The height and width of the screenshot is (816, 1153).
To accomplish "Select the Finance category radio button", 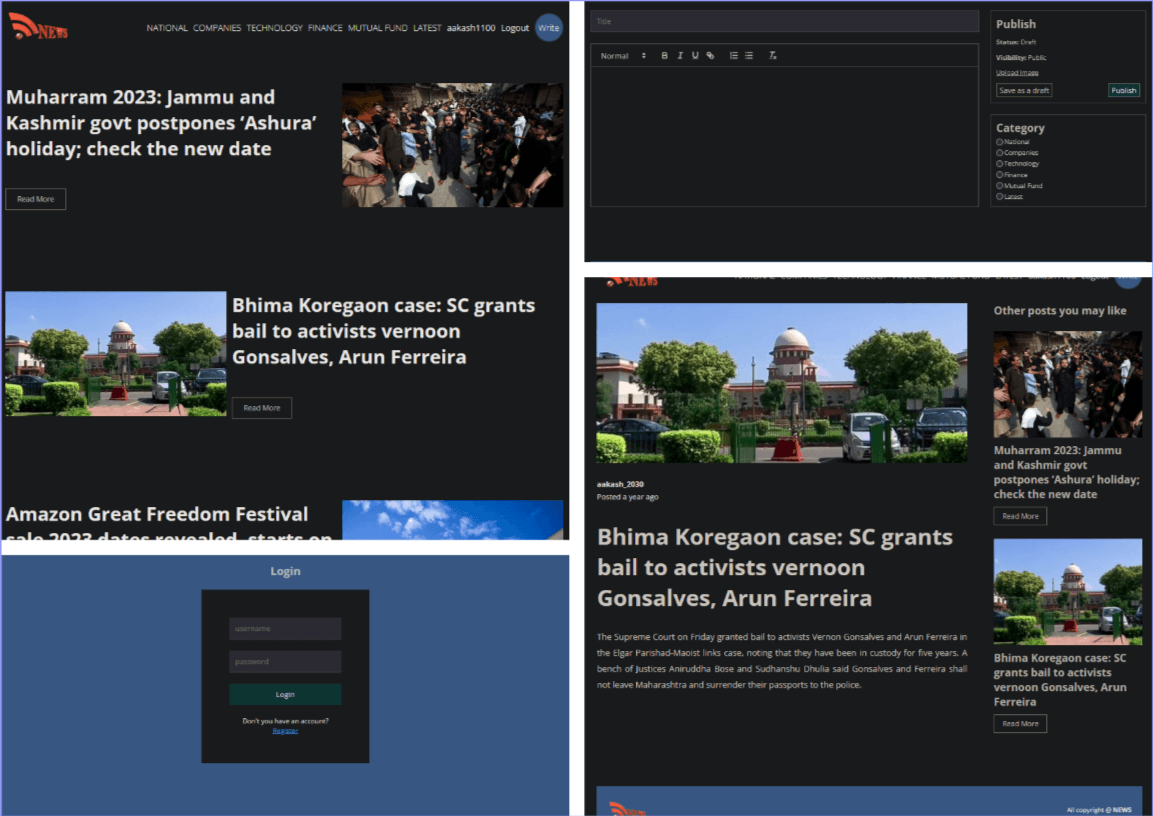I will (x=999, y=175).
